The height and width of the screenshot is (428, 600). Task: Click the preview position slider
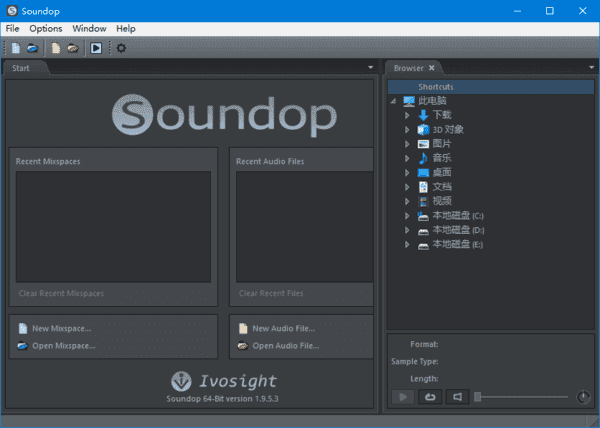click(522, 397)
